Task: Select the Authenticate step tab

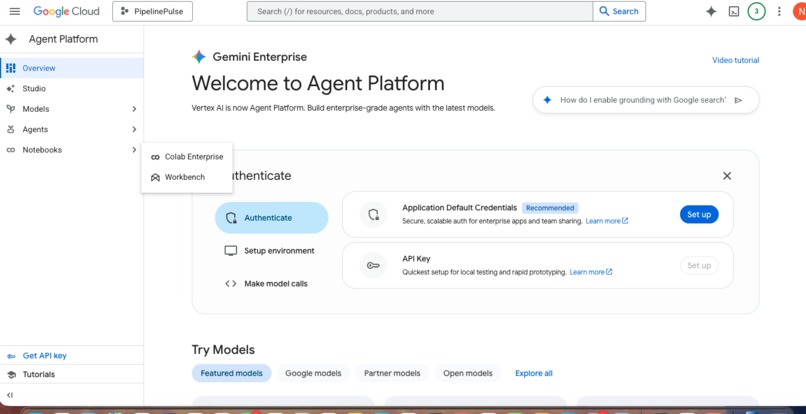Action: (271, 218)
